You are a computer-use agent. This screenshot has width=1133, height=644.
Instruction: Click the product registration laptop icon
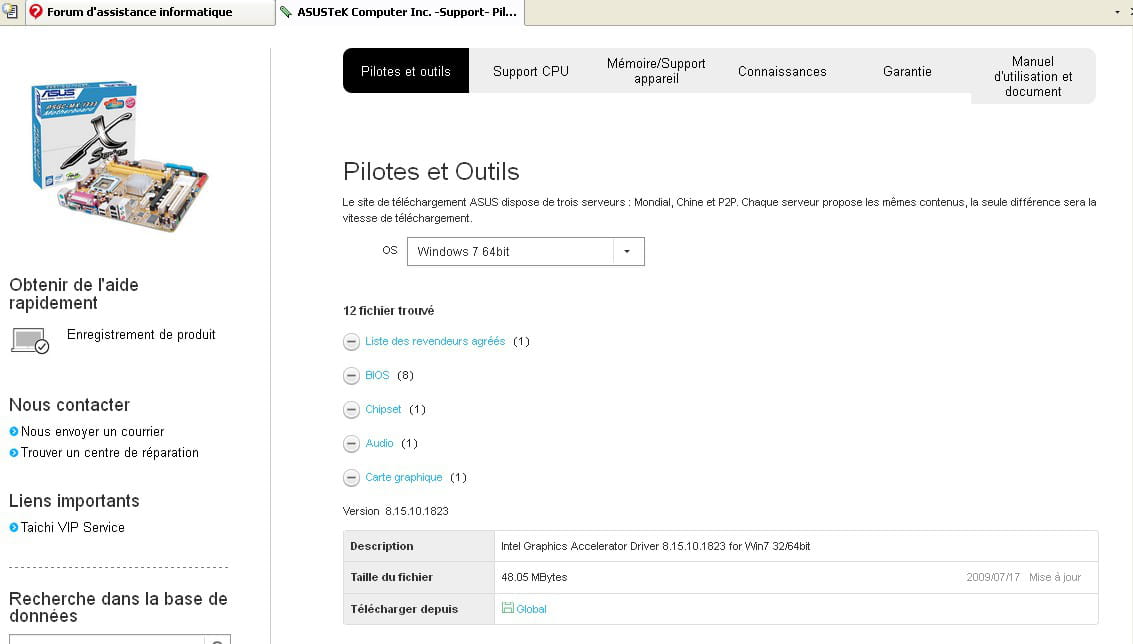click(30, 340)
